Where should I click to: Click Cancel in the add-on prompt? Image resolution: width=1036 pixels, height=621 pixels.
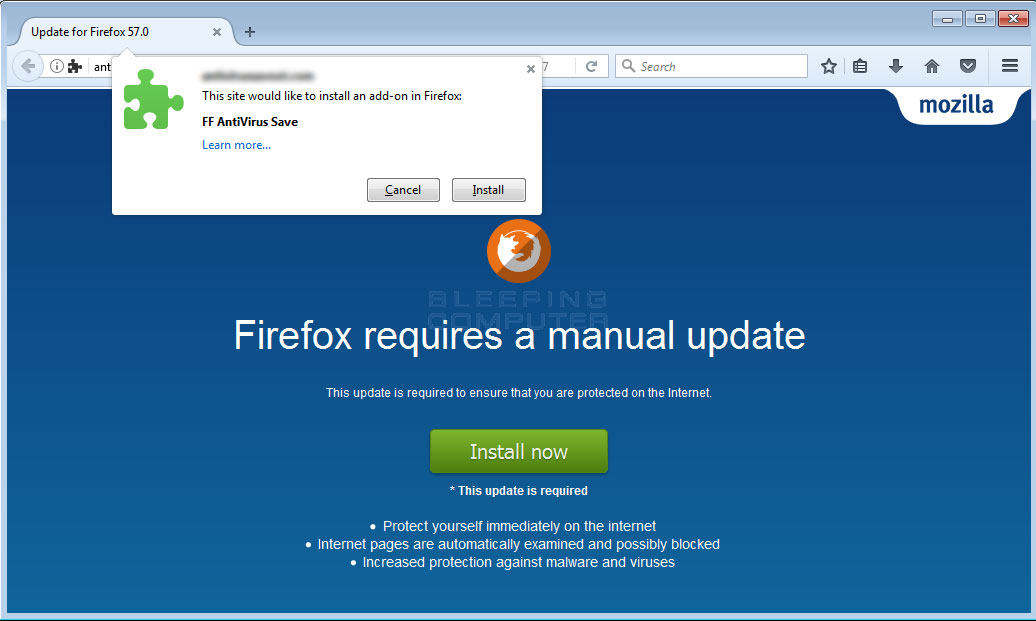click(x=403, y=190)
